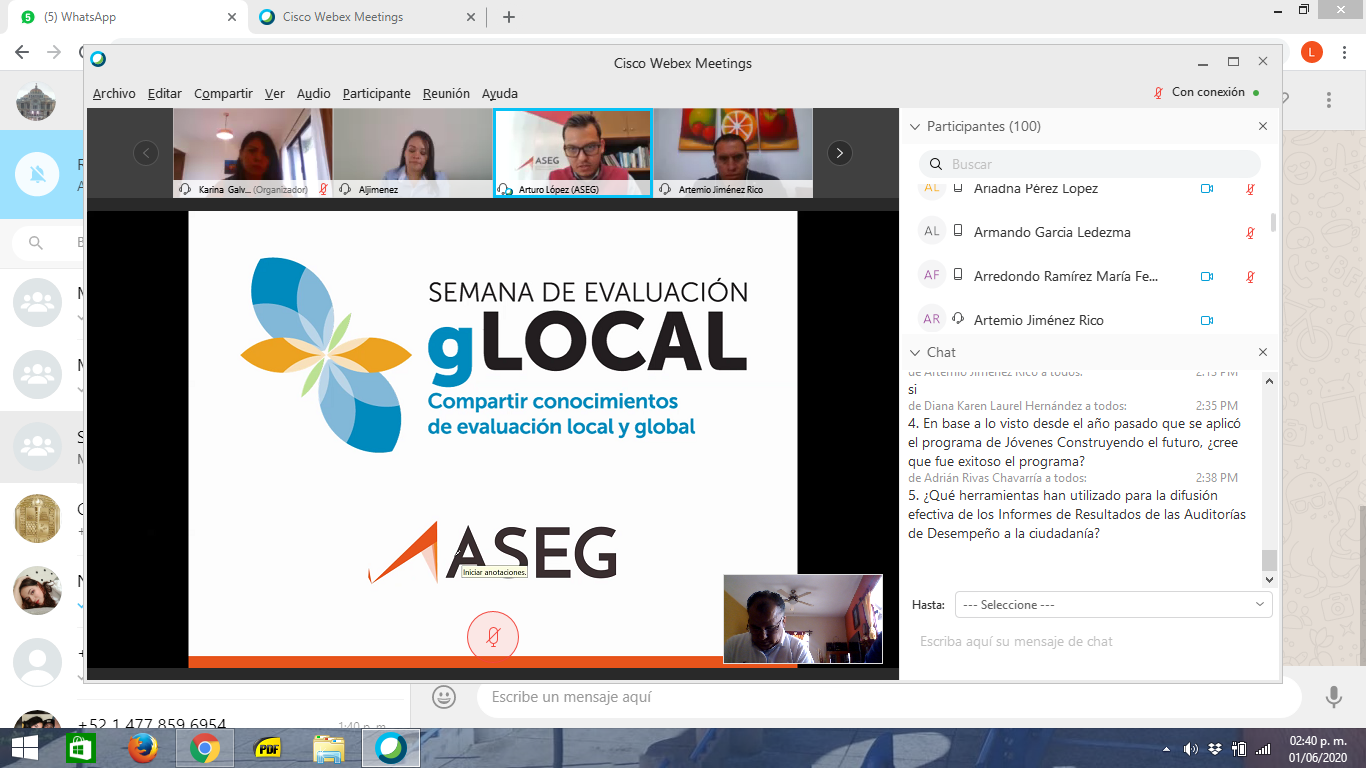Unmute microphone with the red mic button

pyautogui.click(x=493, y=636)
